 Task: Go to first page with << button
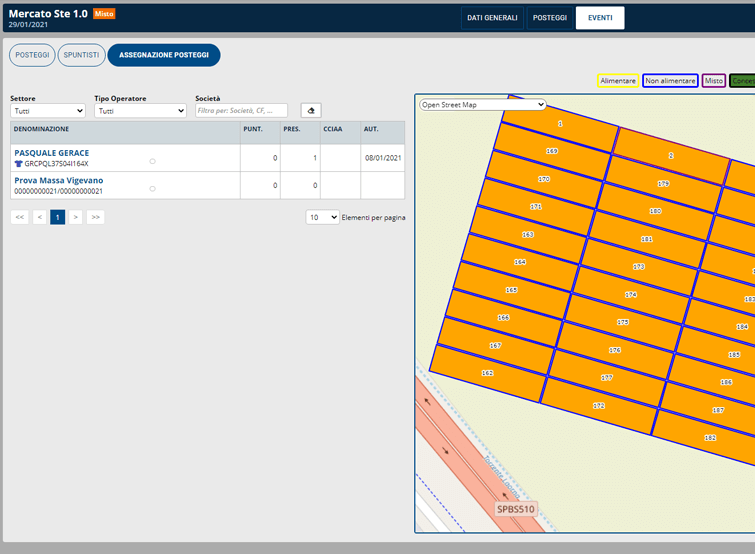point(20,217)
